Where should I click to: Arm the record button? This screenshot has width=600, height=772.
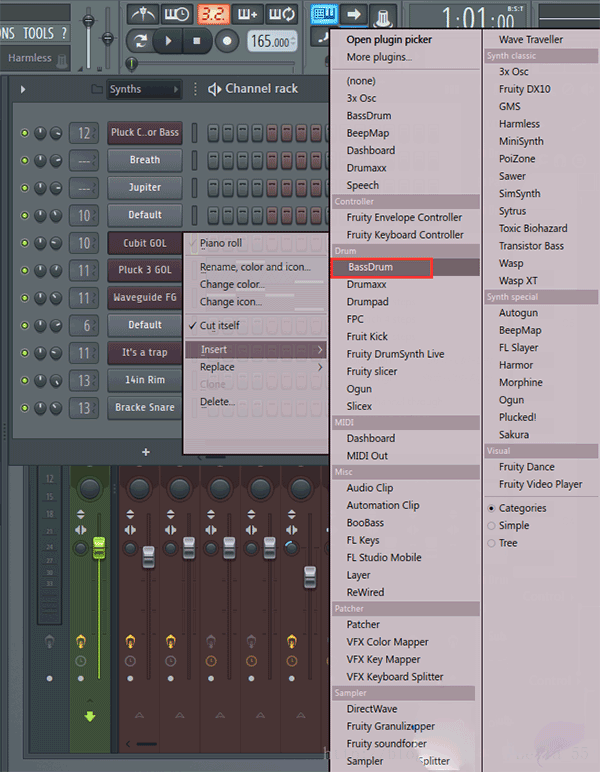[x=227, y=41]
